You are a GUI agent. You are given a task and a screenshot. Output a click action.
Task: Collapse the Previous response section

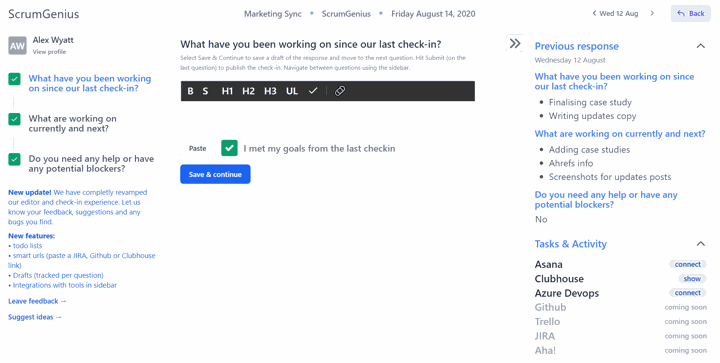701,46
